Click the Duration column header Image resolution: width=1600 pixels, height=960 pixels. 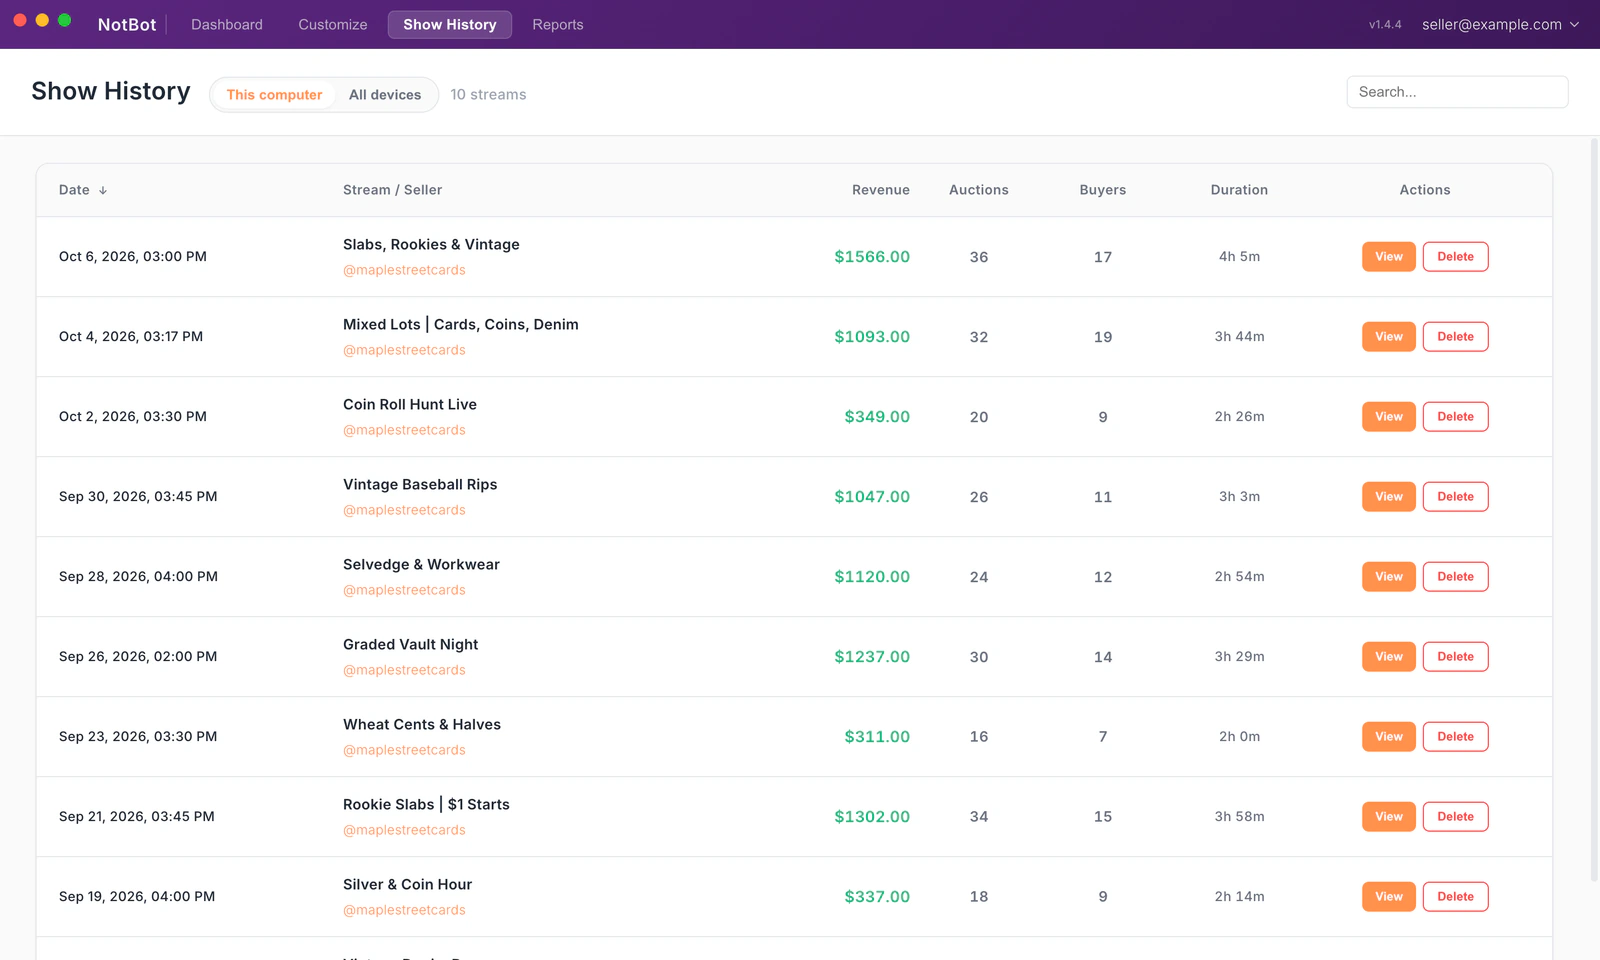tap(1239, 190)
